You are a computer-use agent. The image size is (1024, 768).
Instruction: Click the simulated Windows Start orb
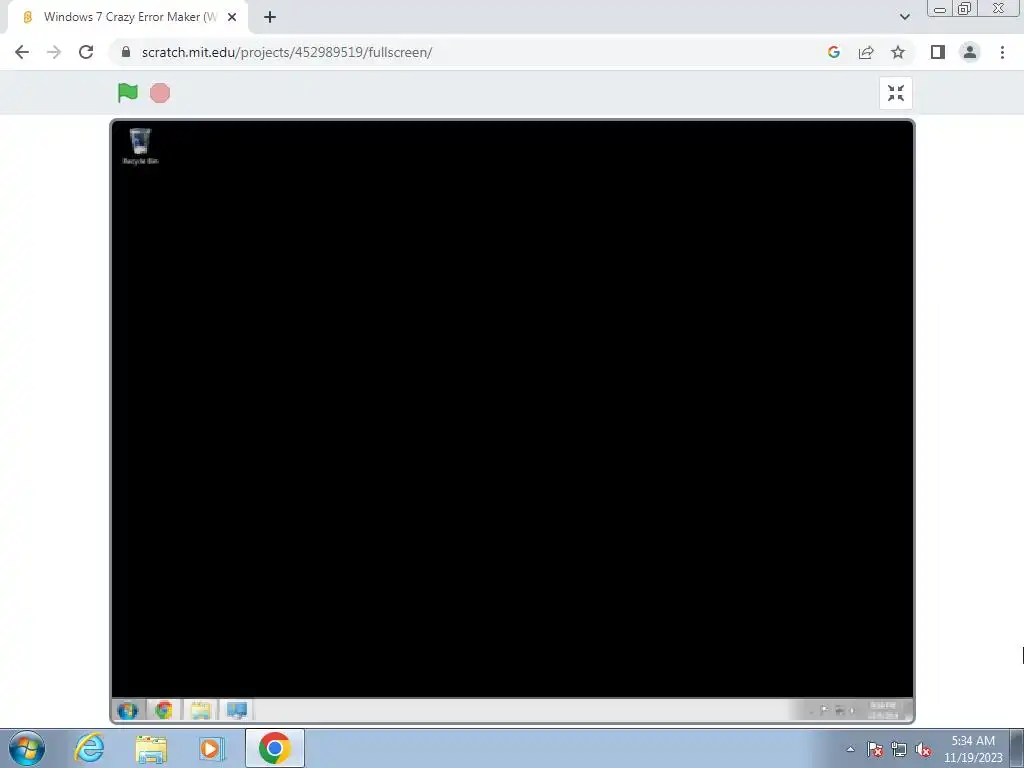pyautogui.click(x=128, y=710)
